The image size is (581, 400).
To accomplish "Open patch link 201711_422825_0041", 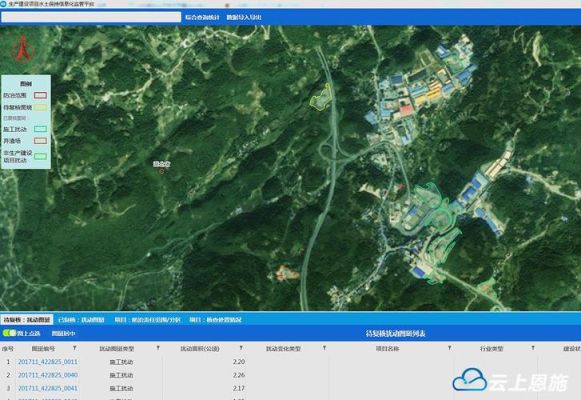I will [48, 388].
